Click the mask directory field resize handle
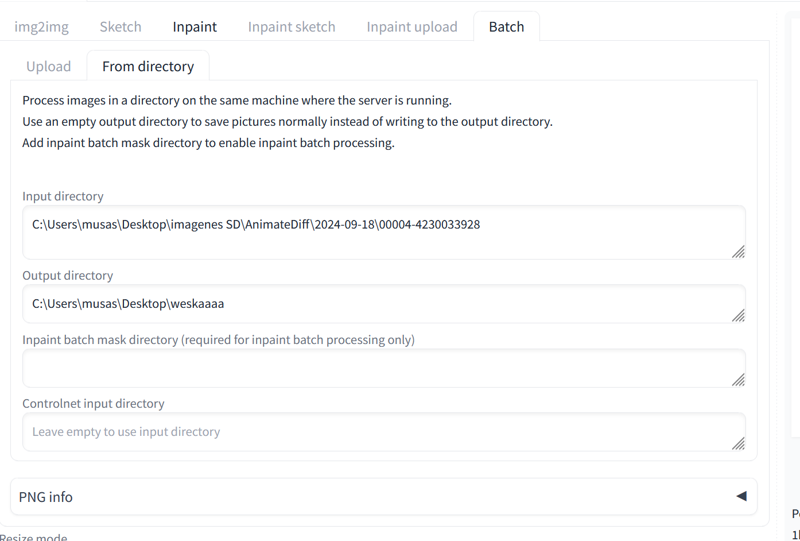 click(x=738, y=380)
